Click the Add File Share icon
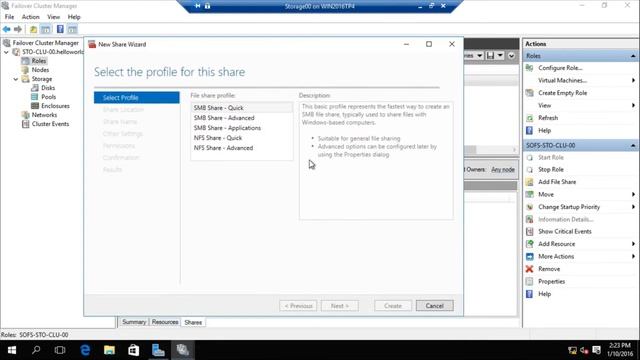640x360 pixels. click(x=529, y=182)
